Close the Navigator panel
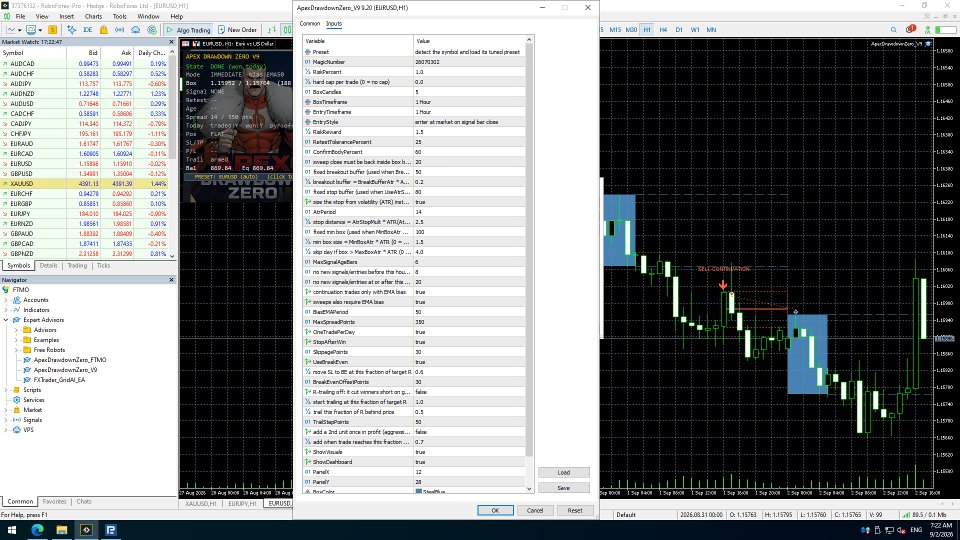 click(171, 280)
